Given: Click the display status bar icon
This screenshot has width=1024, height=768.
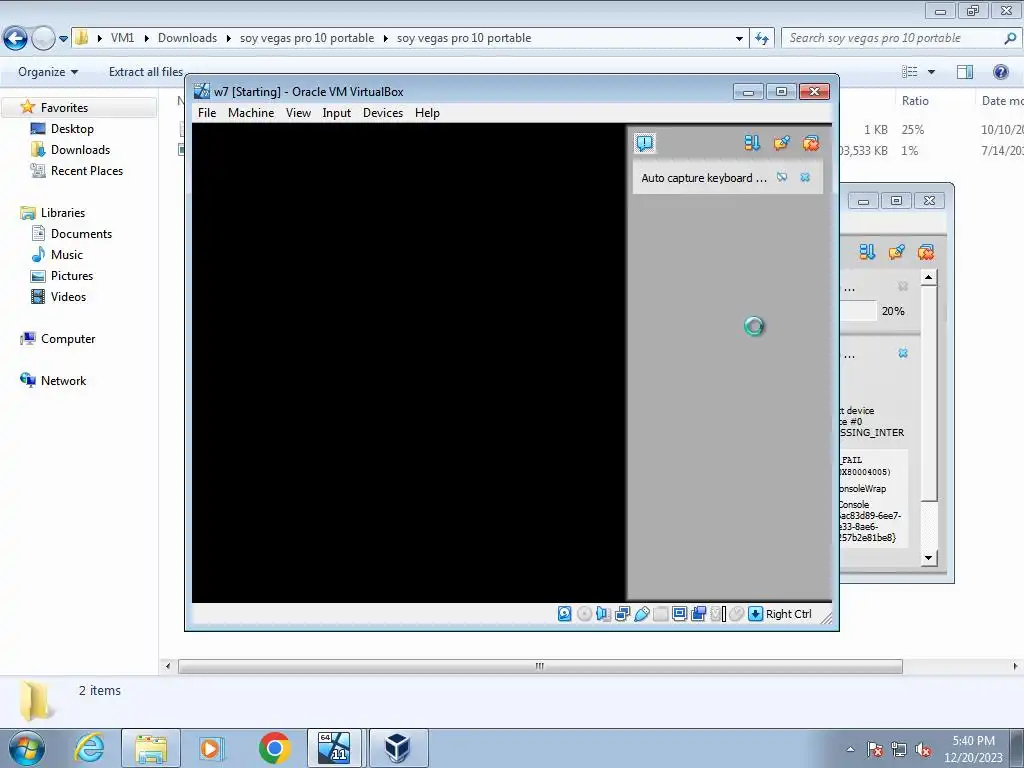Looking at the screenshot, I should point(679,614).
